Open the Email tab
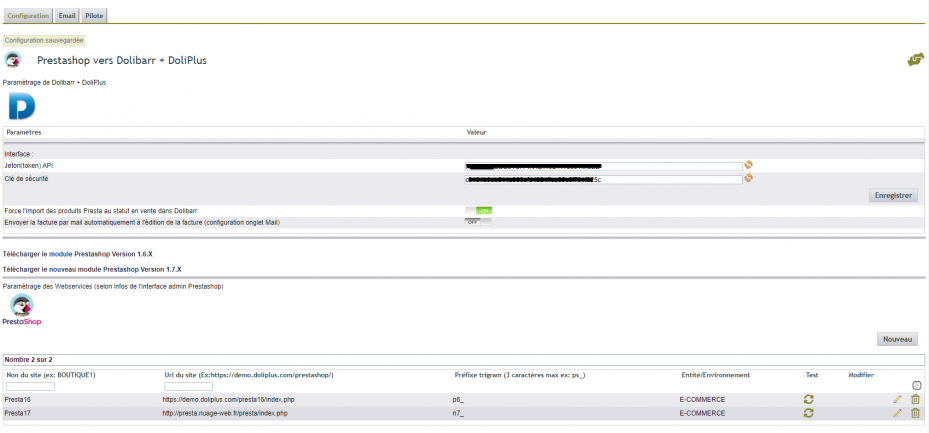Image resolution: width=929 pixels, height=433 pixels. click(67, 16)
